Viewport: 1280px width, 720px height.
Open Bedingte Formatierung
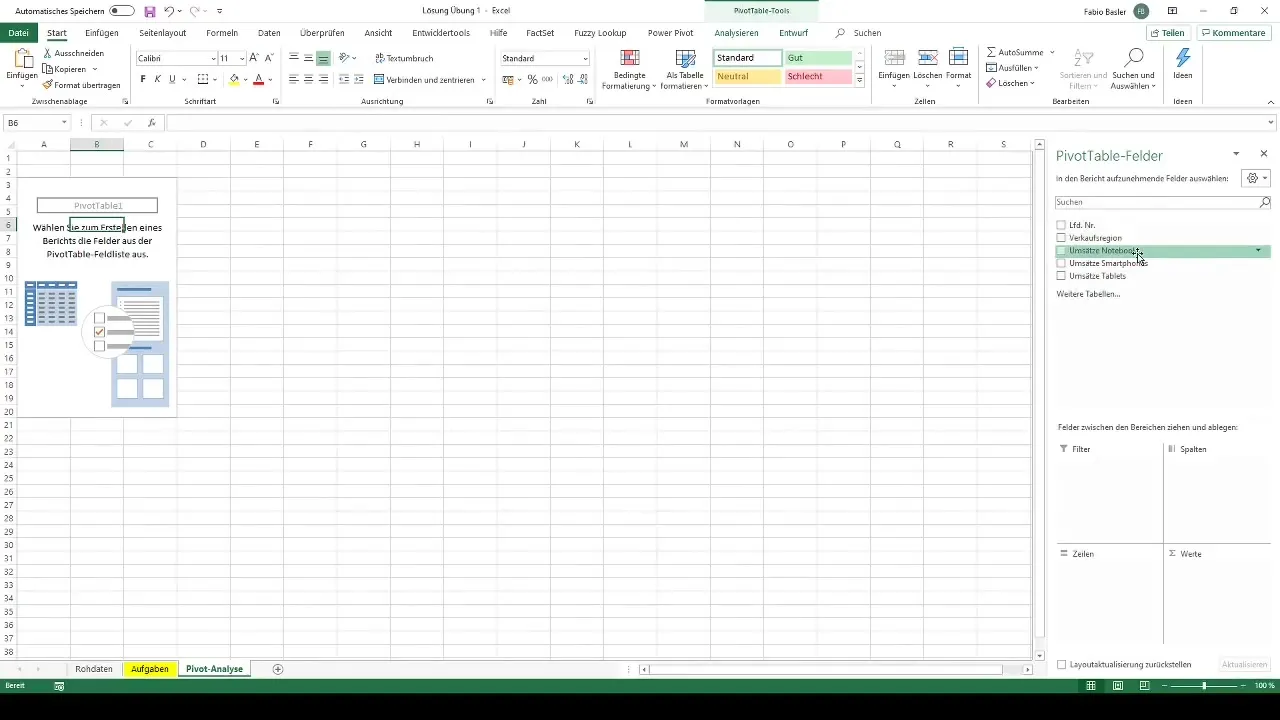[x=629, y=69]
